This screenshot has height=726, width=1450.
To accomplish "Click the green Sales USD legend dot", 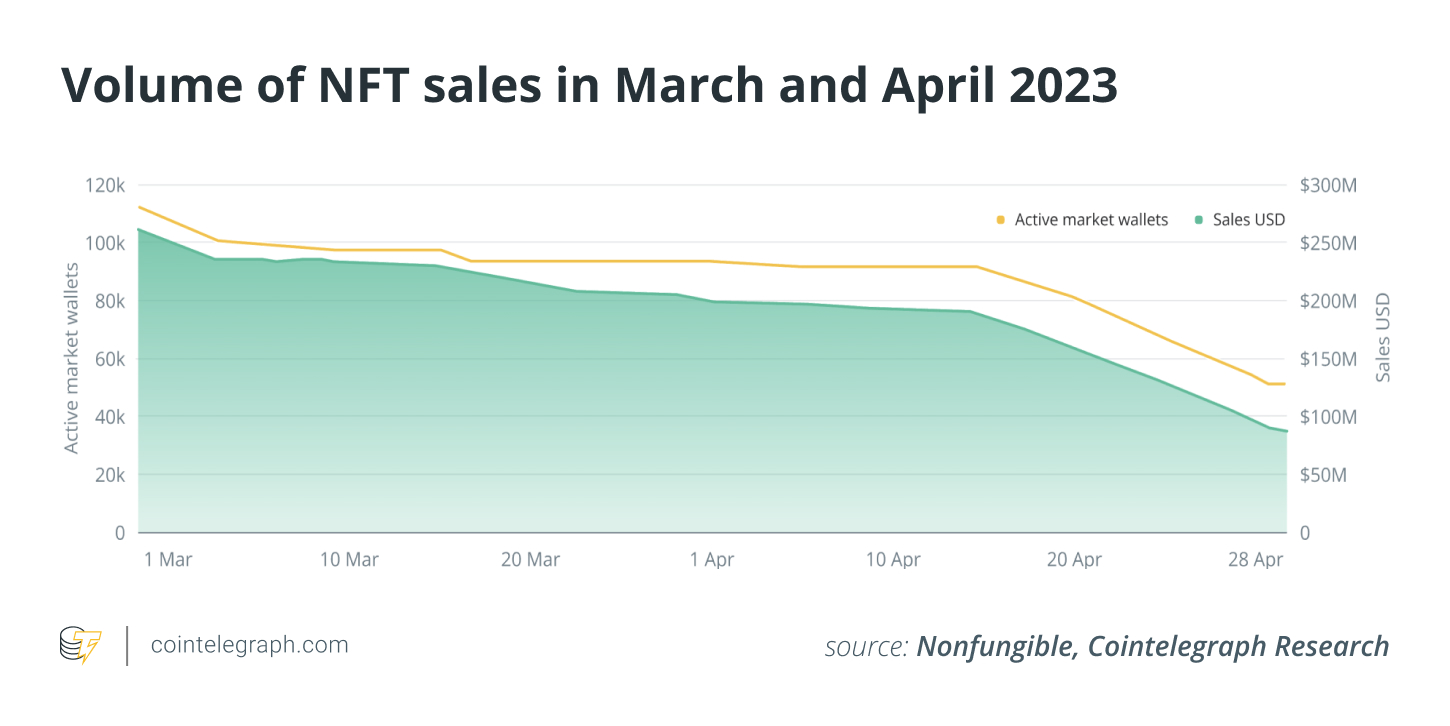I will (1198, 220).
